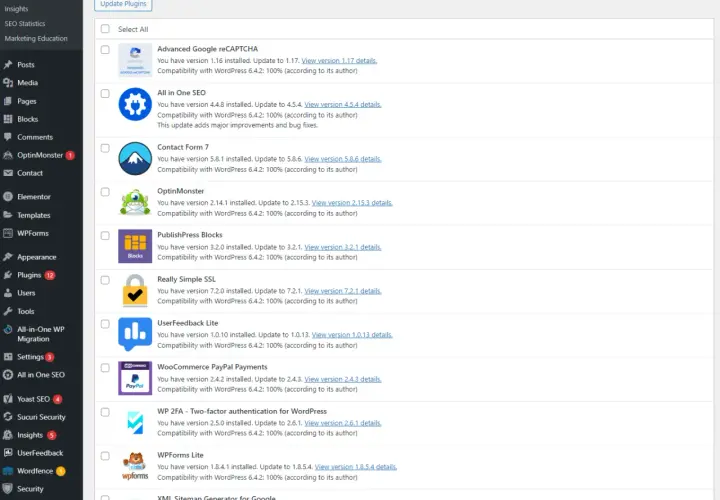Tick the Advanced Google reCAPTCHA checkbox
The image size is (720, 500).
(x=105, y=50)
